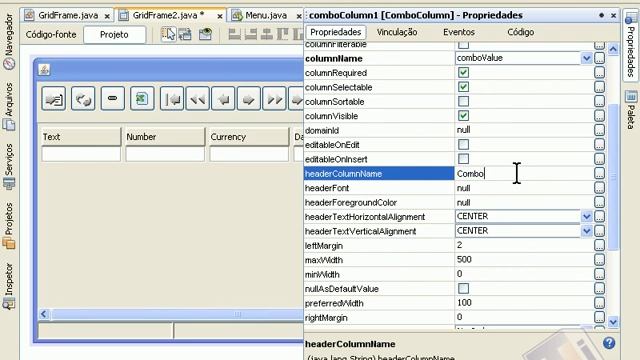Click the next record arrow button
Viewport: 640px width, 360px height.
click(249, 98)
